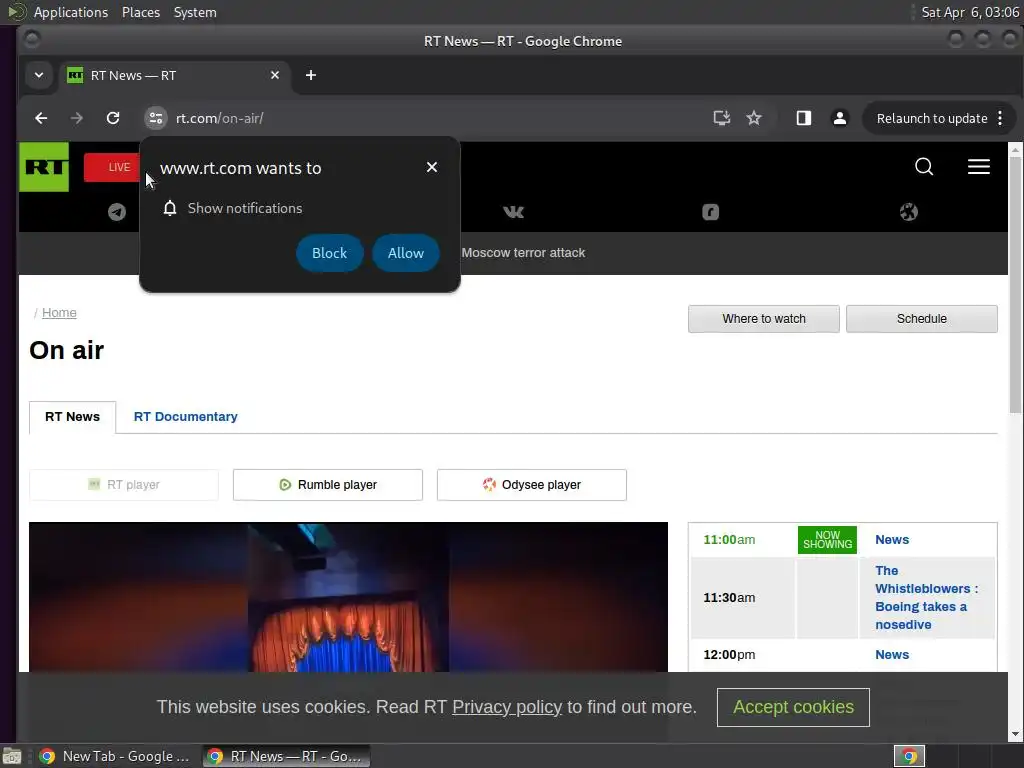Click the Chrome workspace icon in the taskbar
Image resolution: width=1024 pixels, height=768 pixels.
pyautogui.click(x=909, y=756)
